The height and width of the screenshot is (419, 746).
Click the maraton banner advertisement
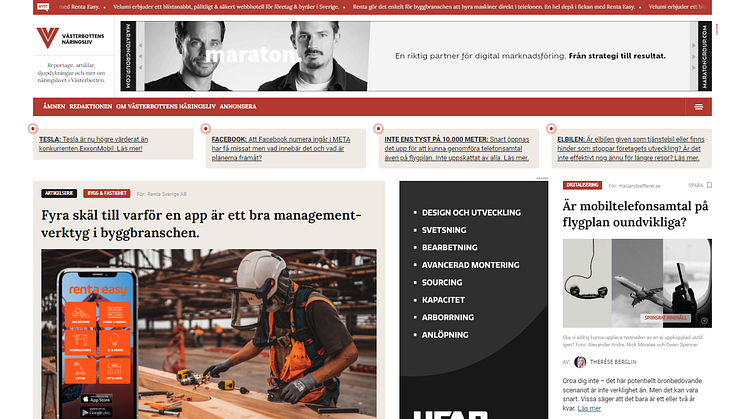point(416,56)
